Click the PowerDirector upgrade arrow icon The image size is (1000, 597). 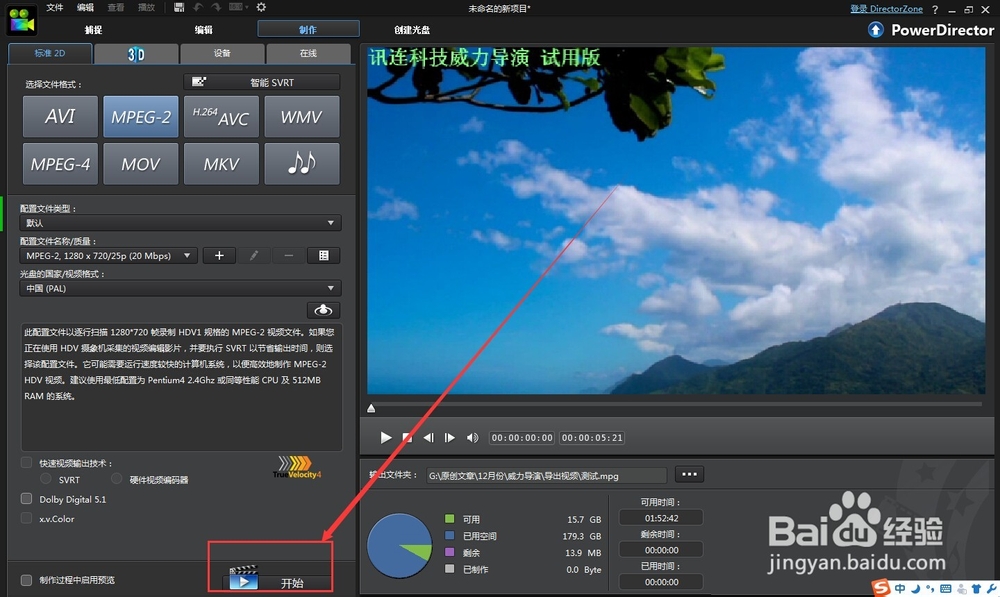pyautogui.click(x=876, y=30)
